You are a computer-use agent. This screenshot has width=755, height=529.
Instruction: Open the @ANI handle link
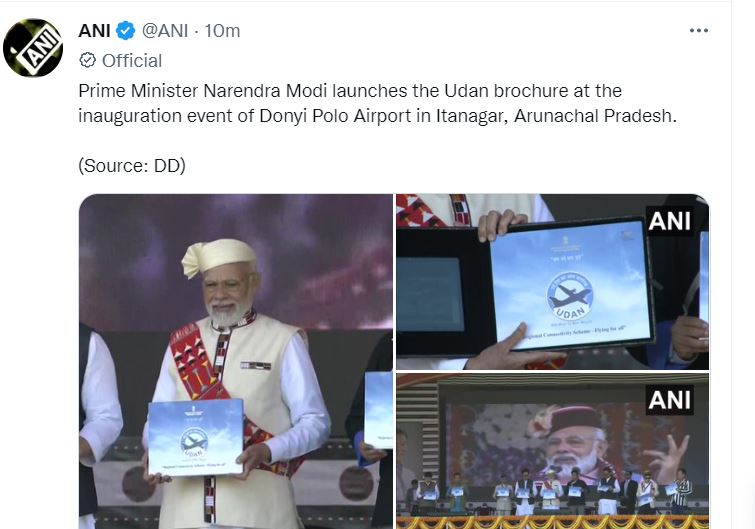(165, 31)
